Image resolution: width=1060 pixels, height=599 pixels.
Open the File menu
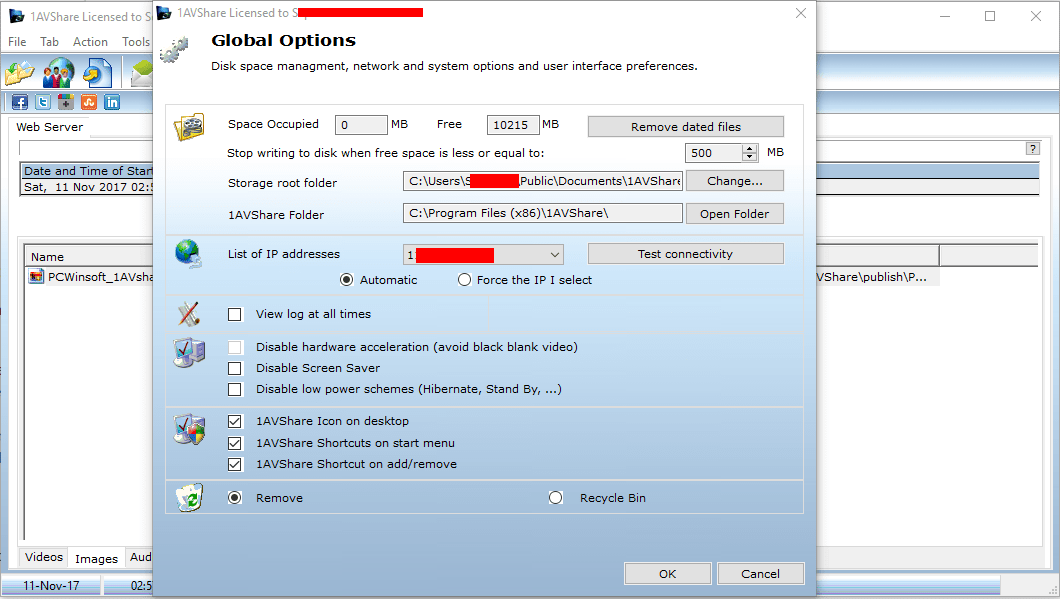pos(17,42)
